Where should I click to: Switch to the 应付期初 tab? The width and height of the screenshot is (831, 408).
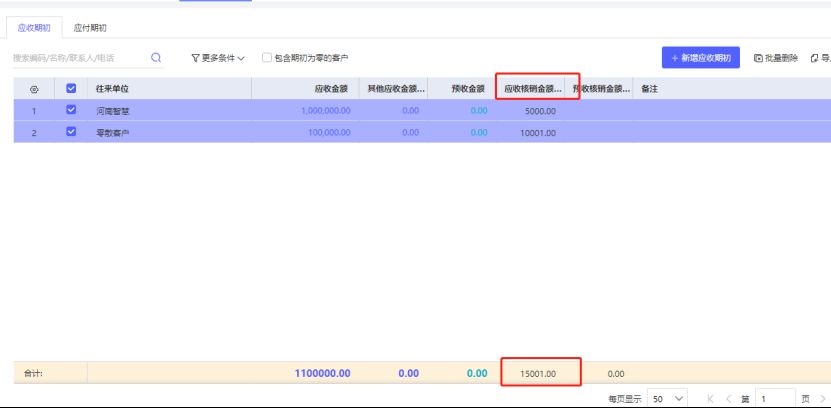90,27
